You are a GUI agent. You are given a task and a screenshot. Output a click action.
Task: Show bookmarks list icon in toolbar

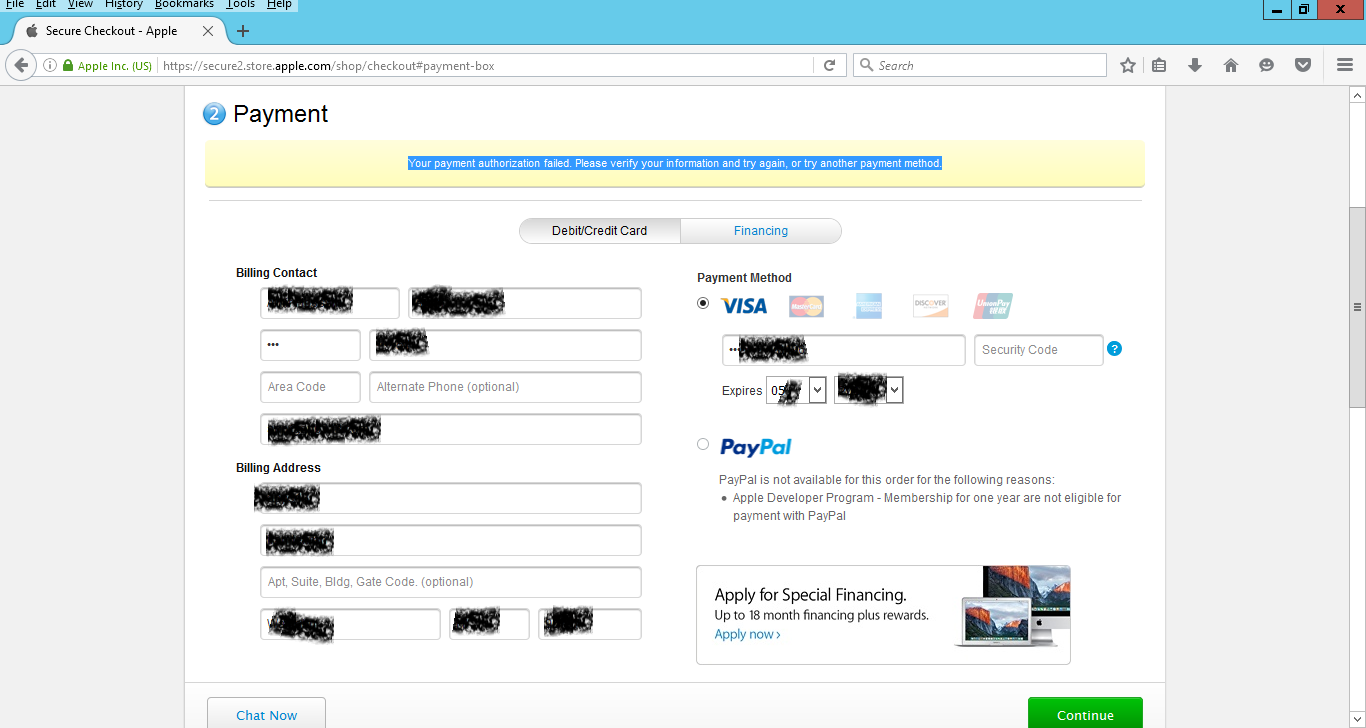1159,66
